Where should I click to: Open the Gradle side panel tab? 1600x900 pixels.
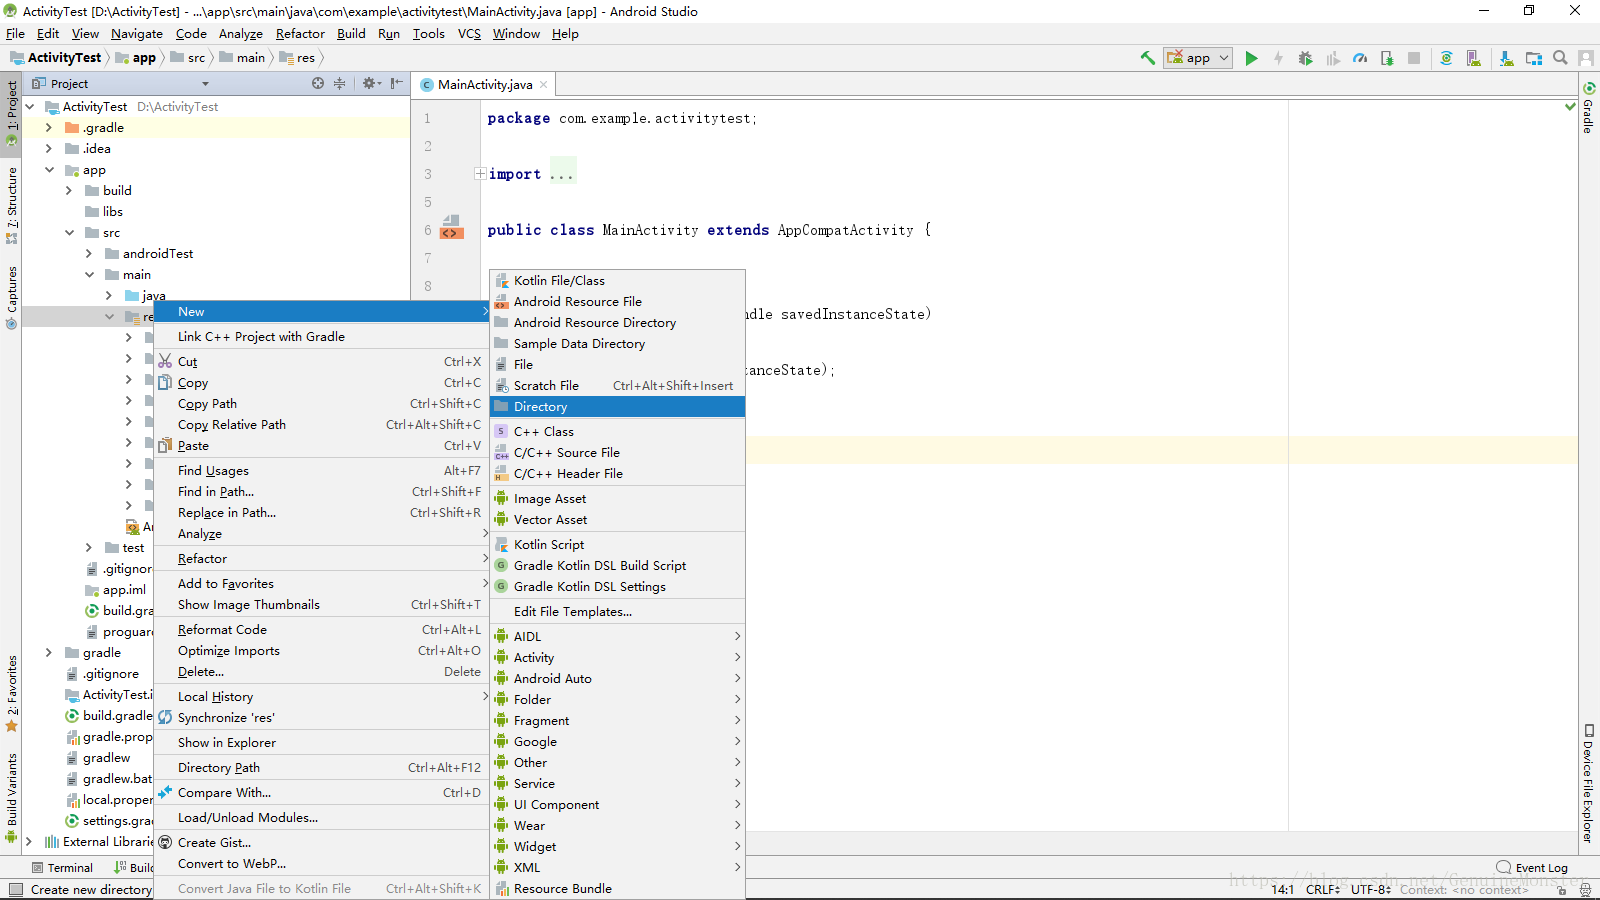(1588, 108)
